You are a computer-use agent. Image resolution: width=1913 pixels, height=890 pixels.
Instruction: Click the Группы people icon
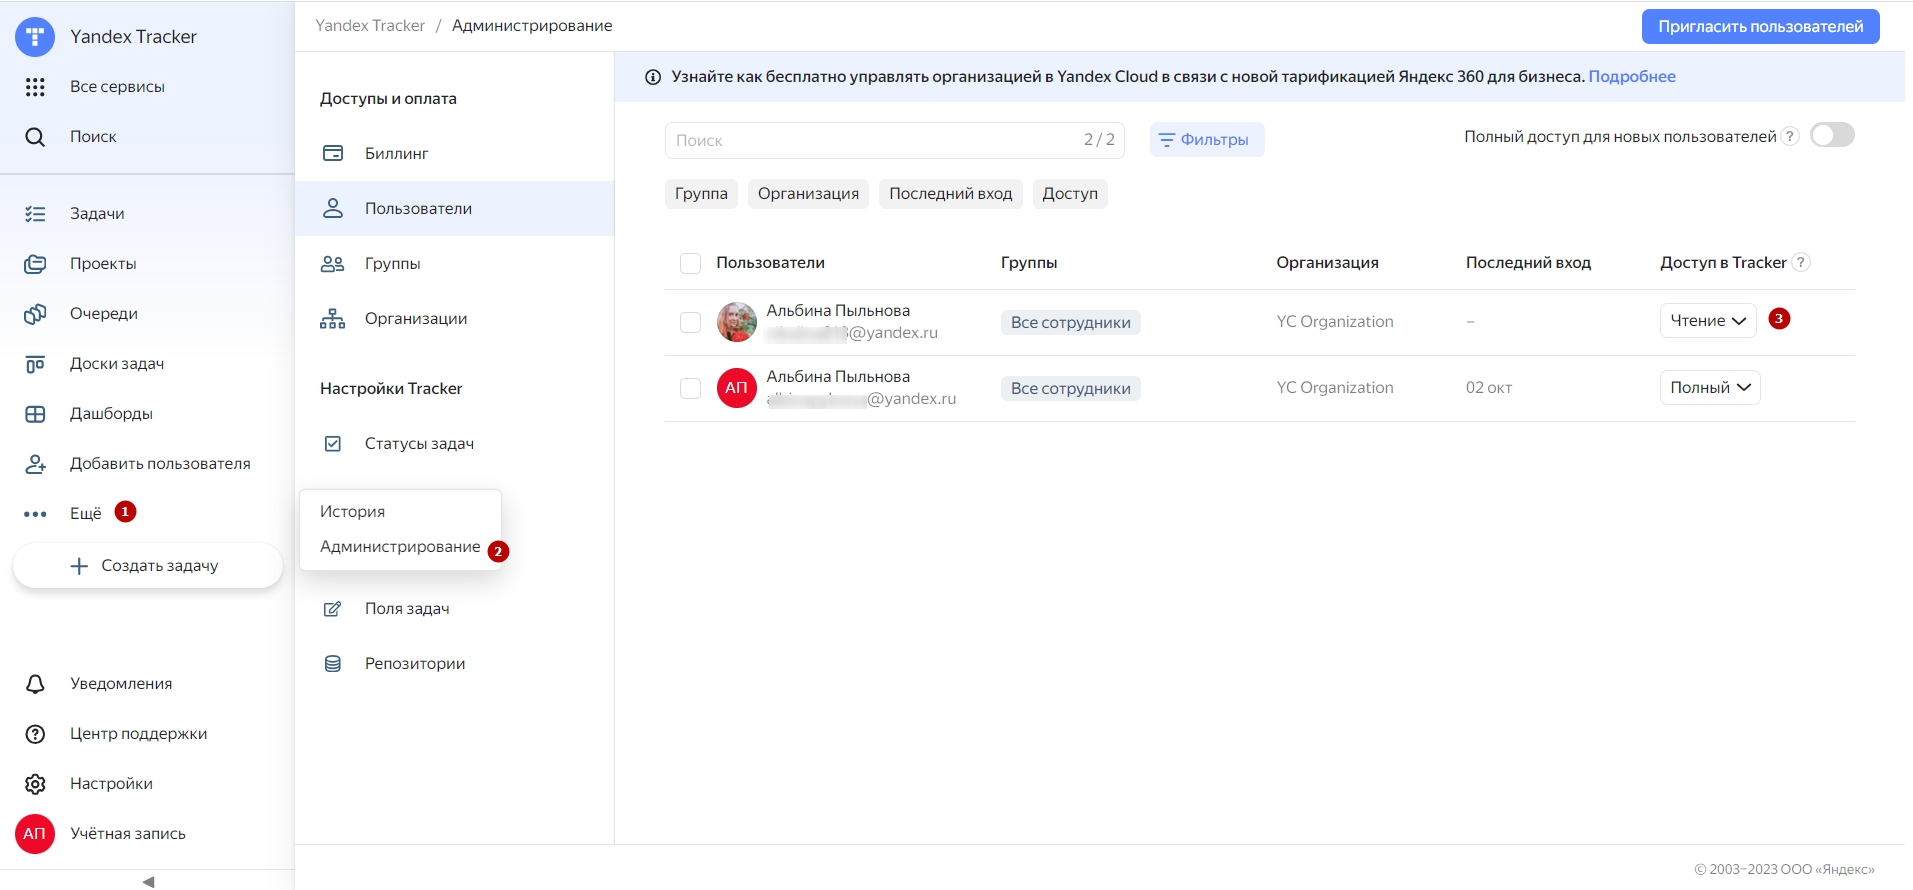click(x=333, y=263)
